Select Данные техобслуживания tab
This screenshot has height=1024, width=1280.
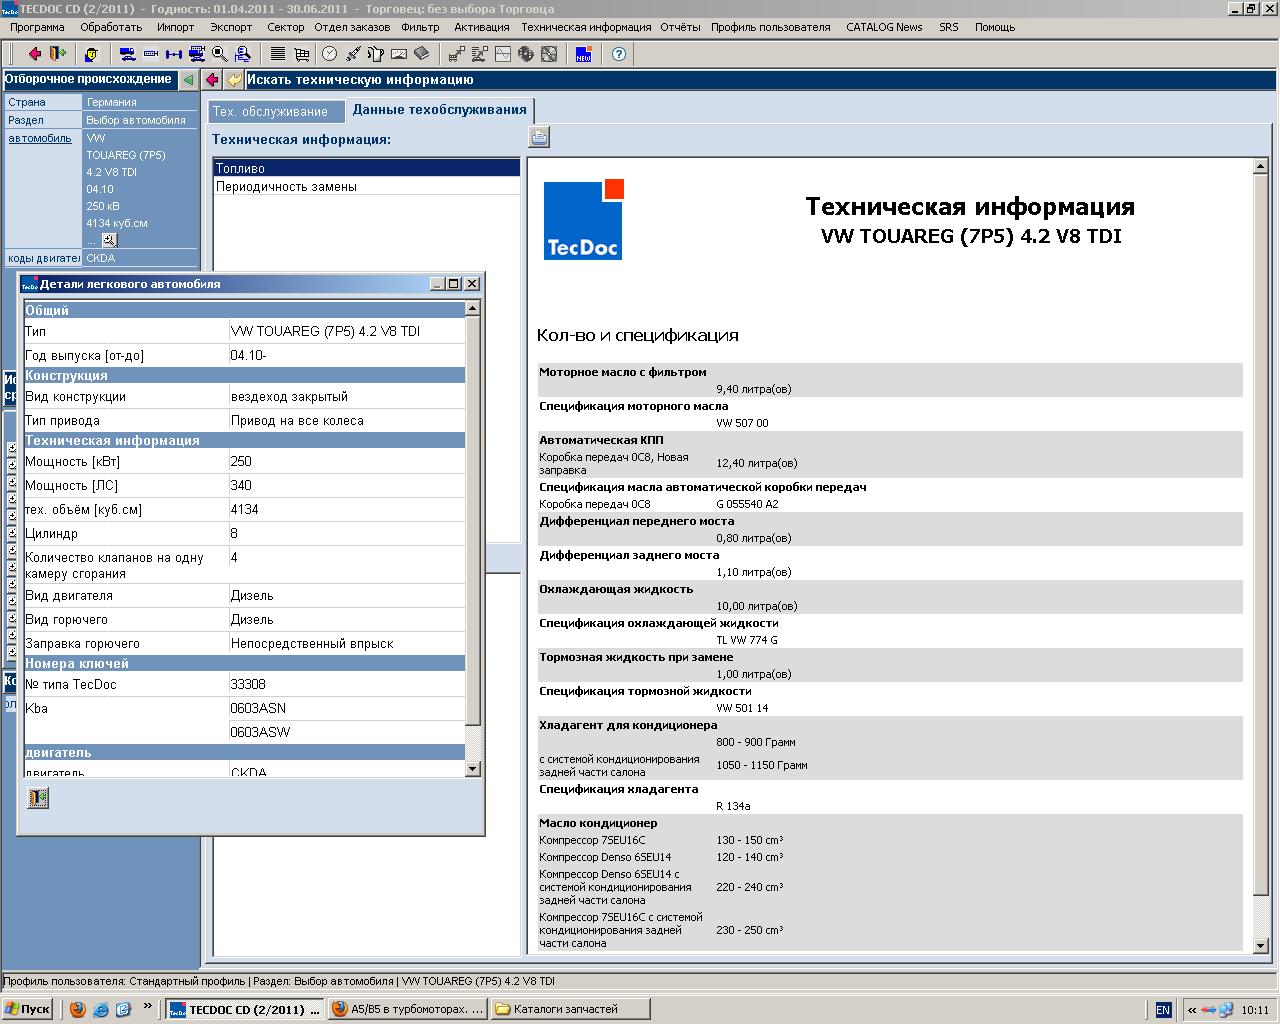[x=439, y=110]
